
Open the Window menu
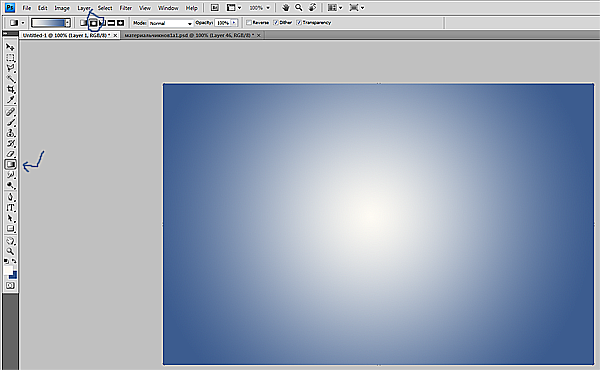click(168, 8)
